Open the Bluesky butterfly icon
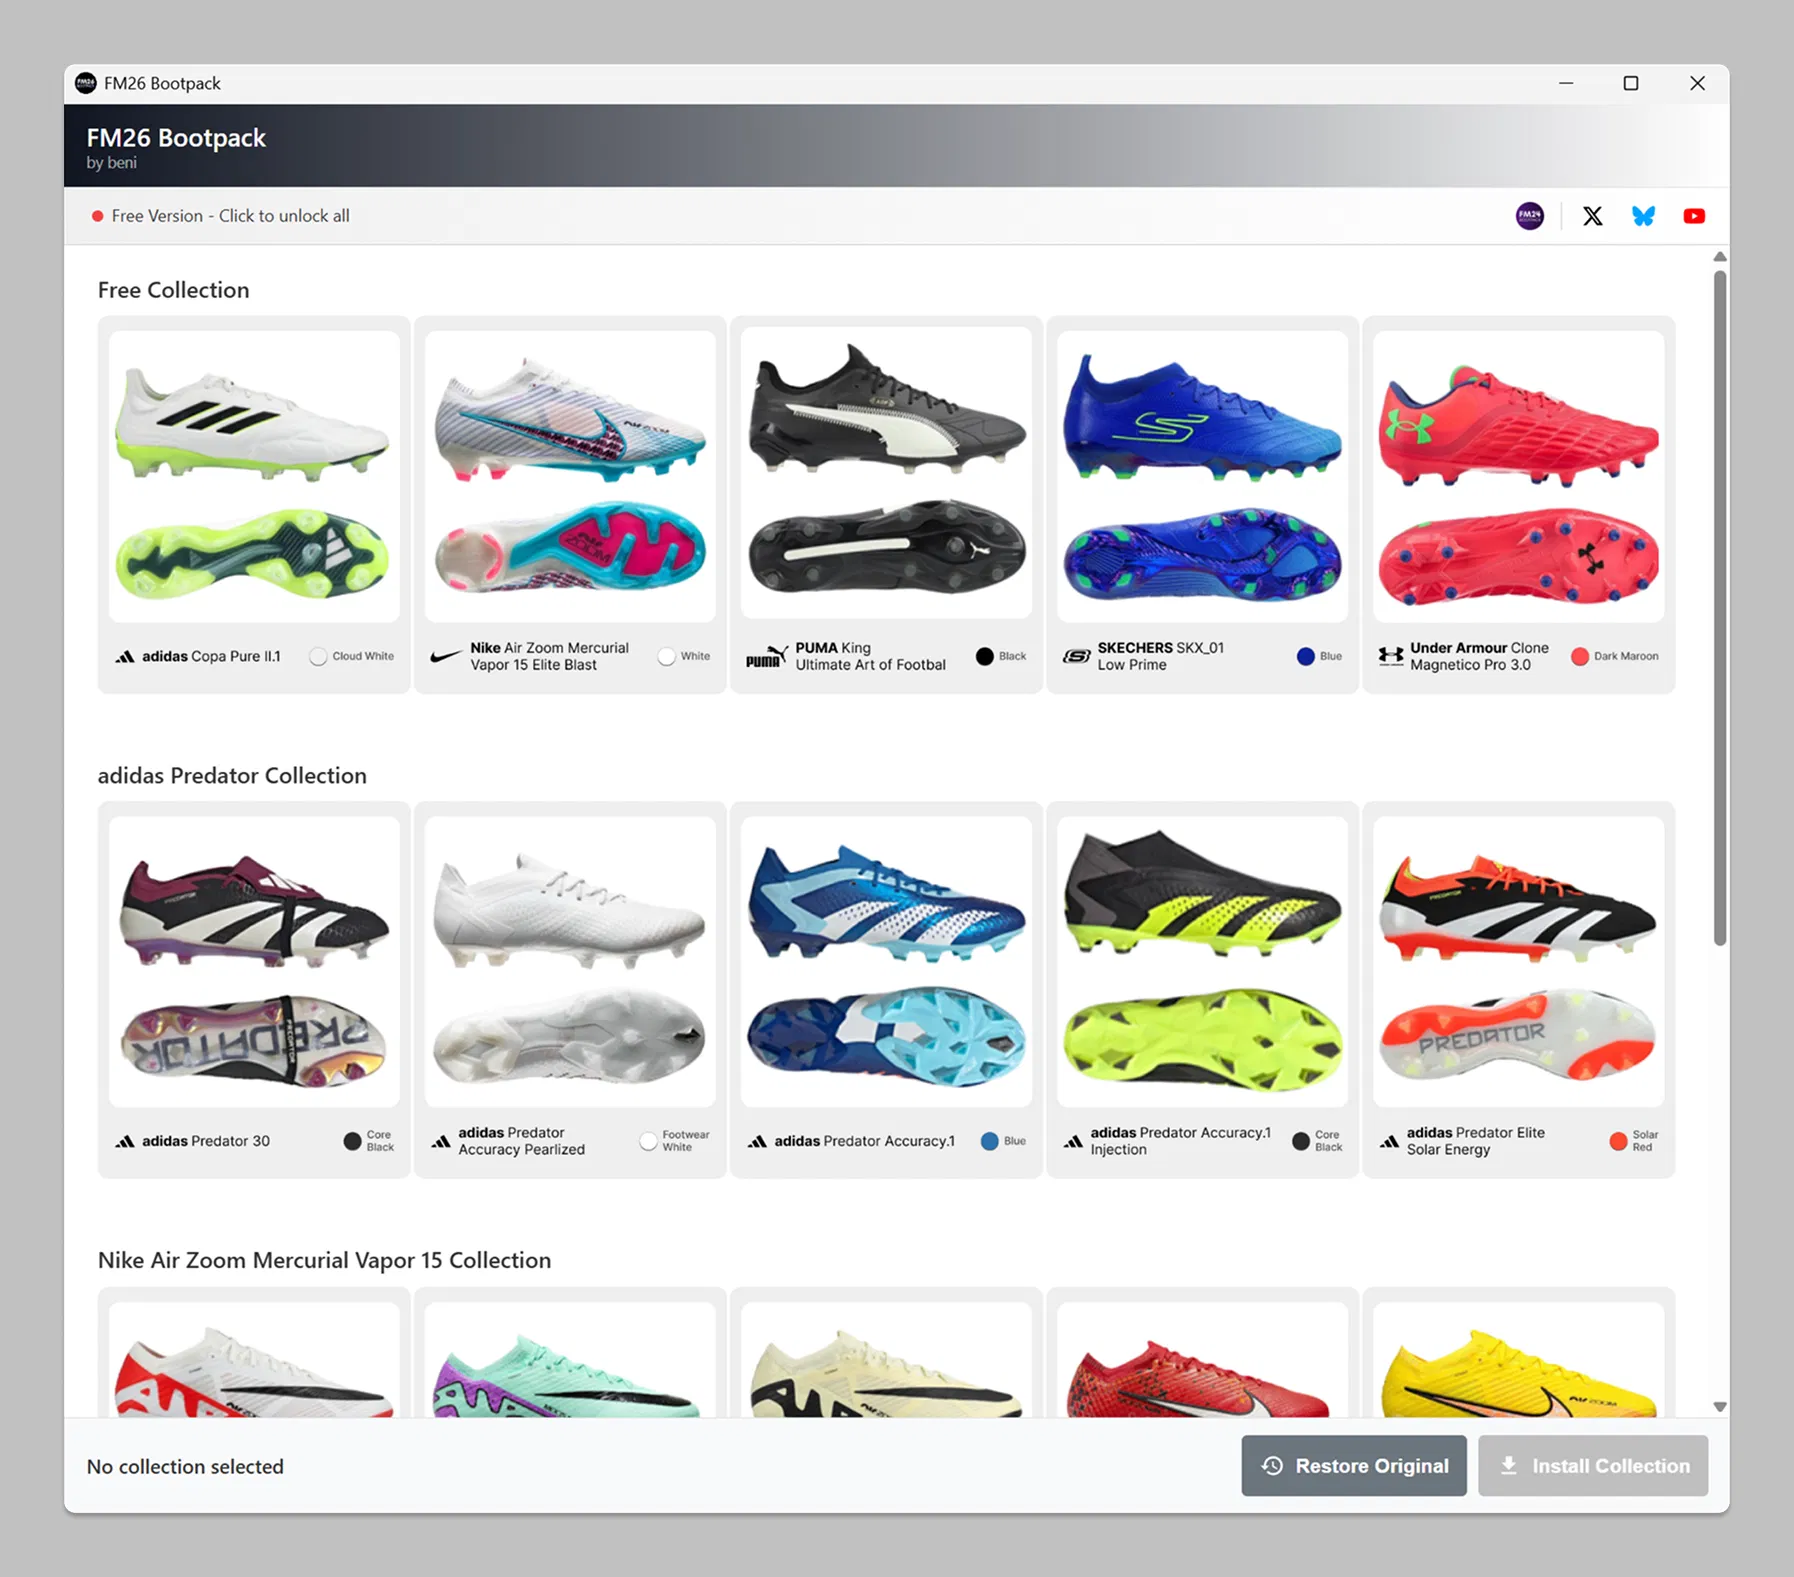 [1643, 216]
